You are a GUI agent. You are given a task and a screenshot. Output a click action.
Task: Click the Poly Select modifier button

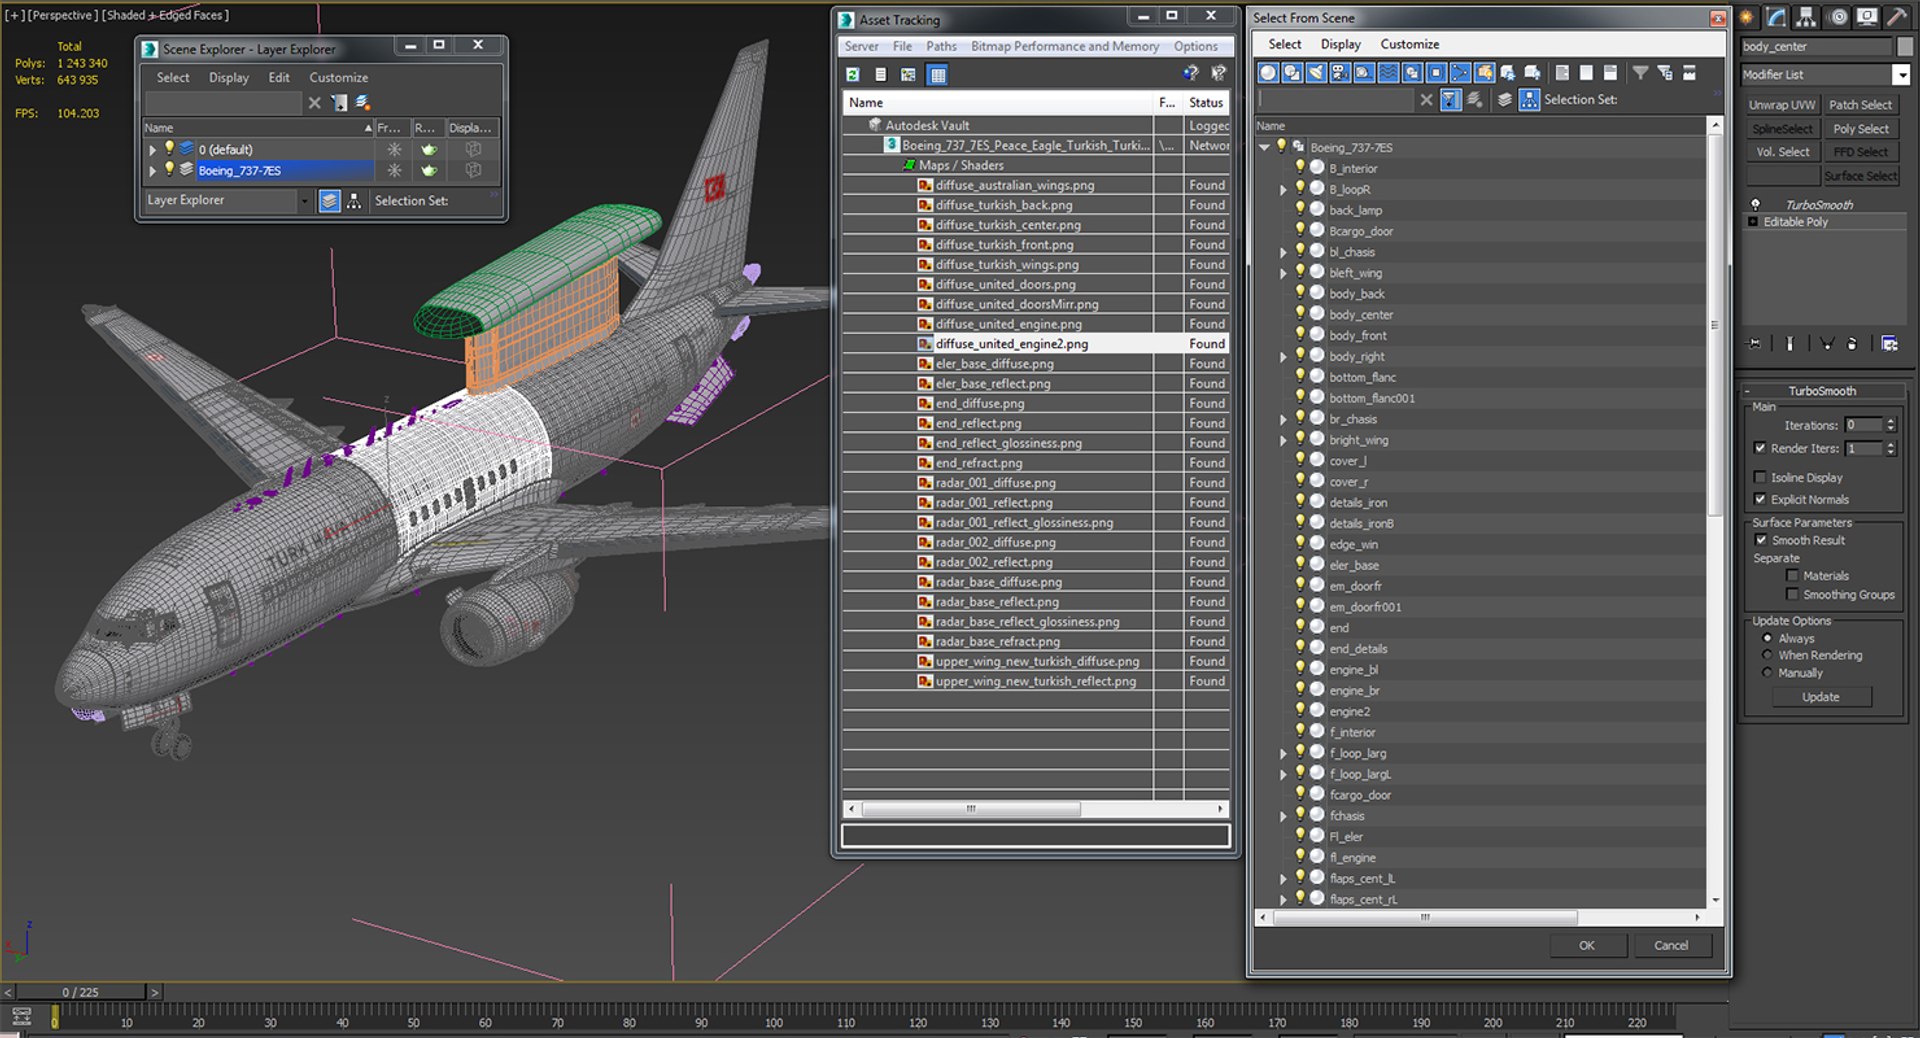(1861, 128)
